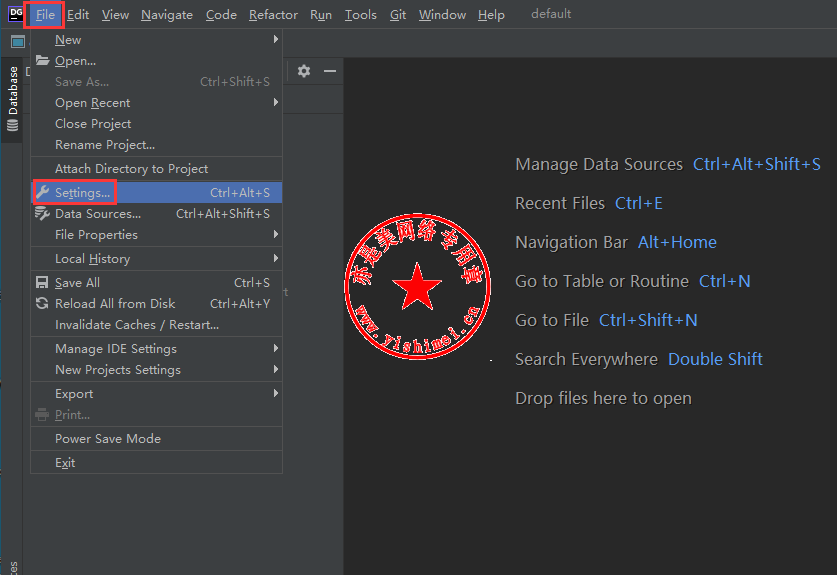Click Go to Table or Routine hint
Viewport: 837px width, 575px height.
click(x=633, y=281)
